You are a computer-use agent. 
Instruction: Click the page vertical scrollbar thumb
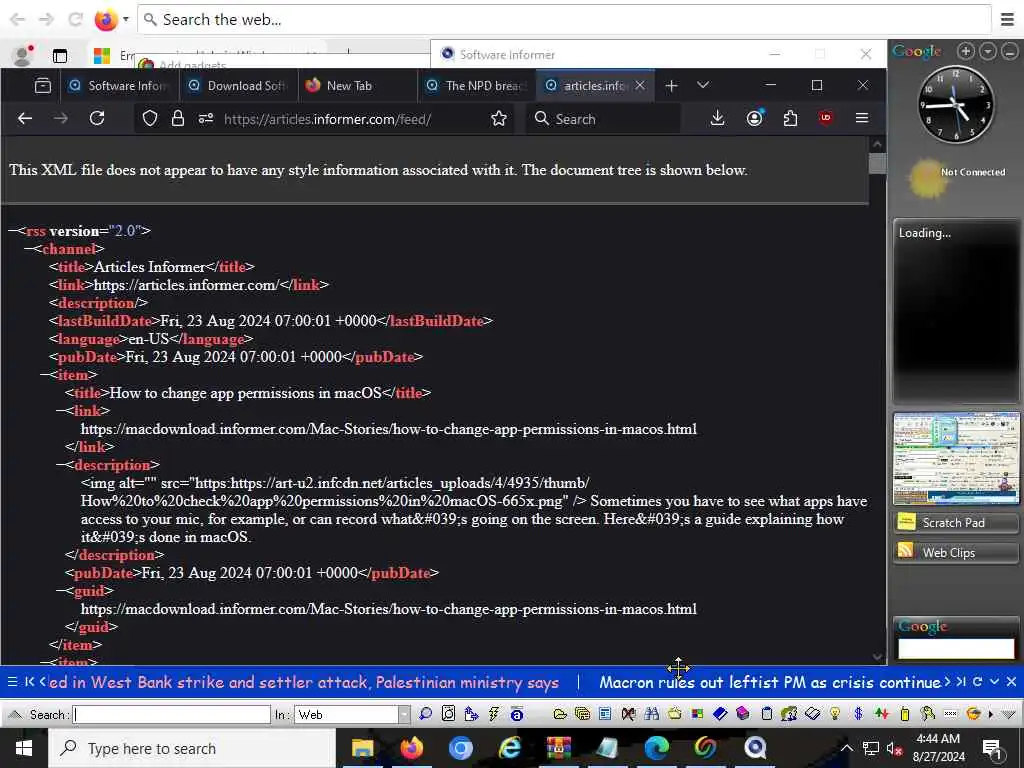[x=877, y=163]
